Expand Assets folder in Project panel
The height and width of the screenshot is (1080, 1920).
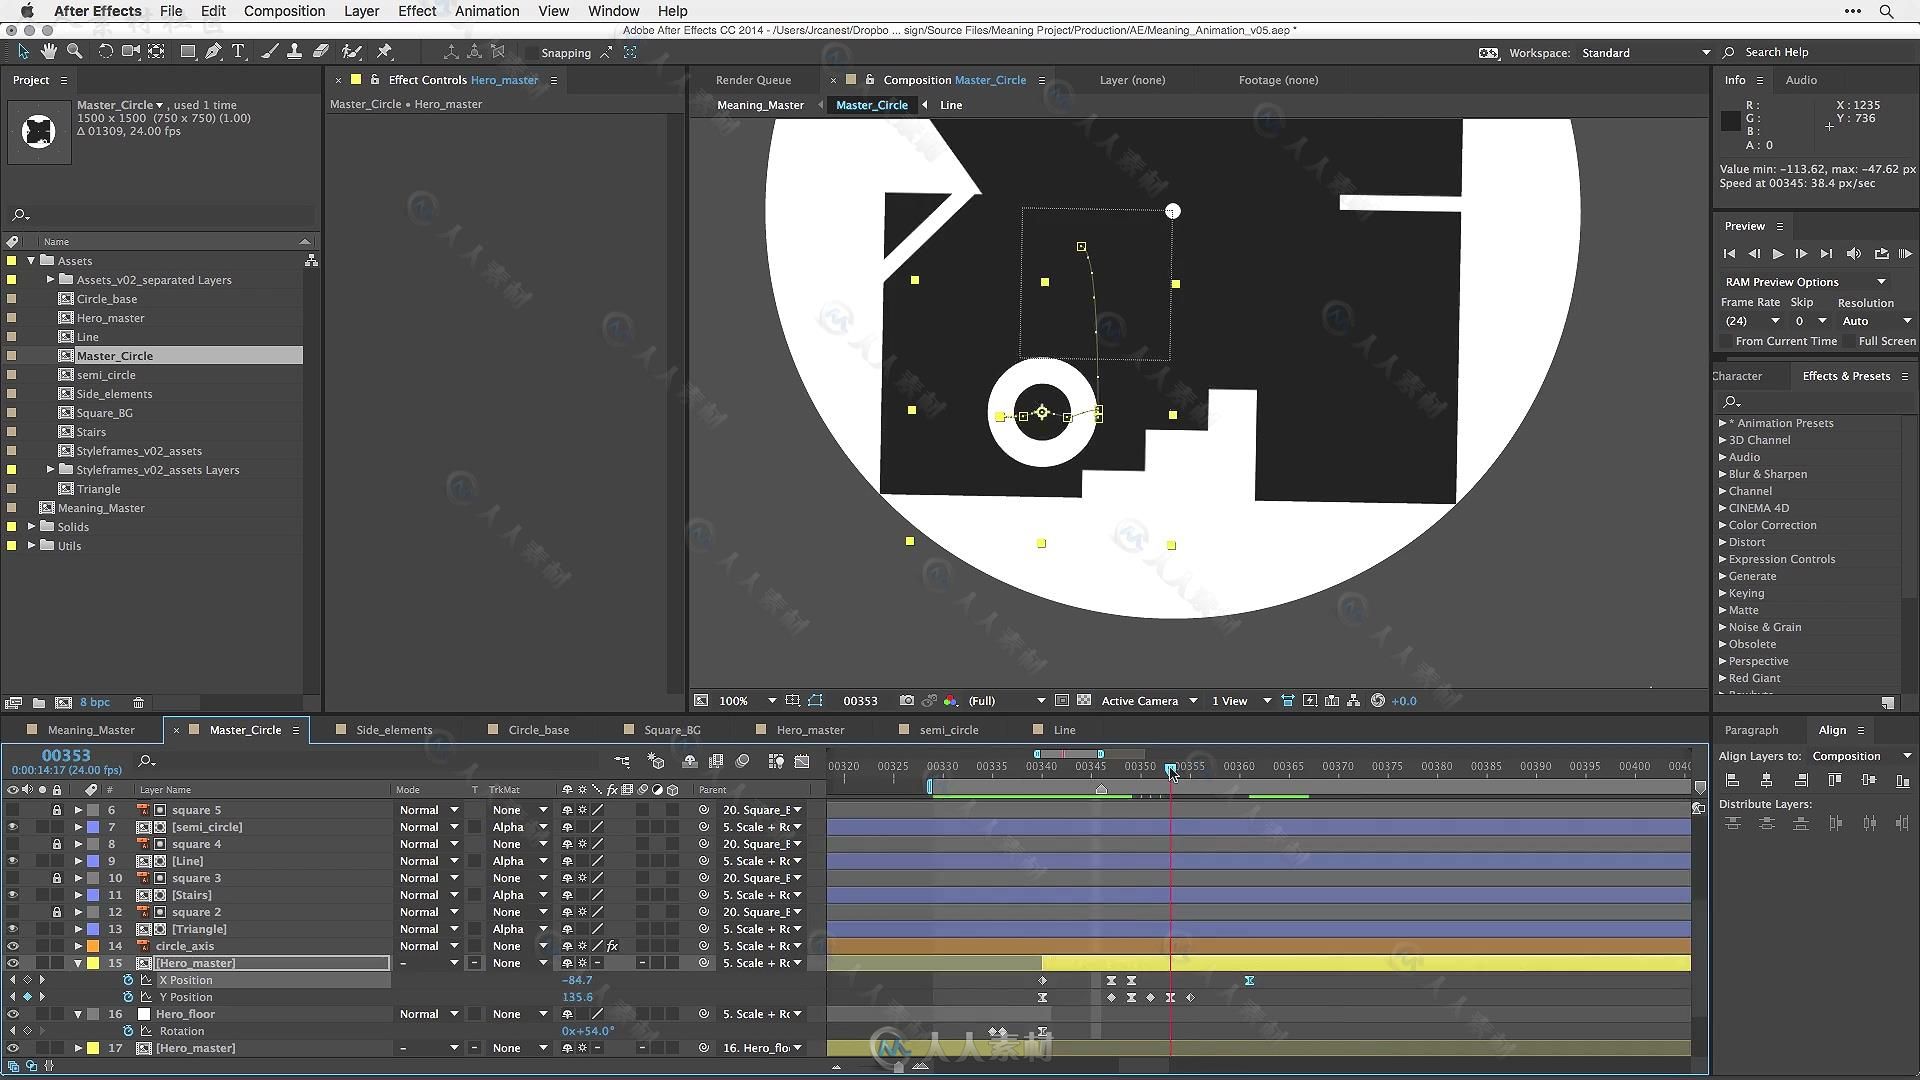29,260
